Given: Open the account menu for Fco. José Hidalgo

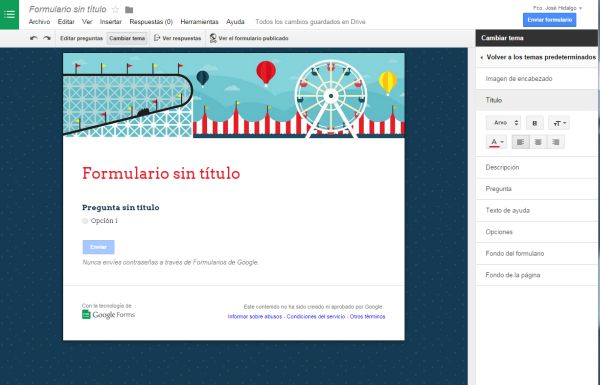Looking at the screenshot, I should pyautogui.click(x=558, y=8).
